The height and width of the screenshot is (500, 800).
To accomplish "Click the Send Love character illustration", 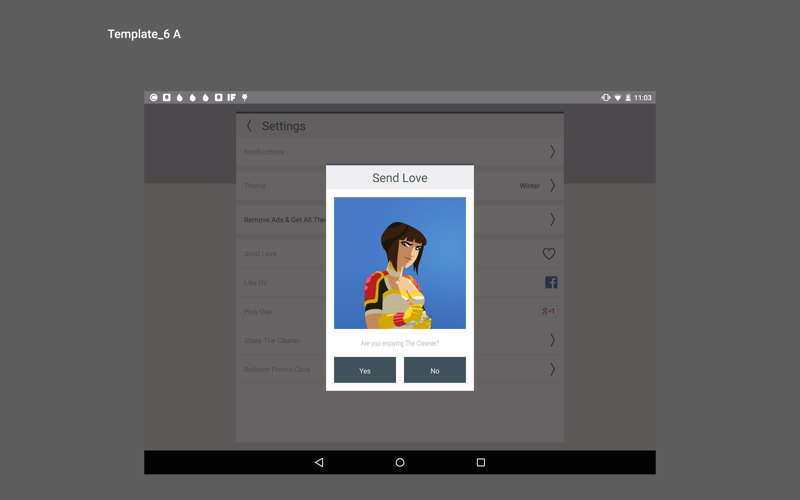I will (400, 263).
